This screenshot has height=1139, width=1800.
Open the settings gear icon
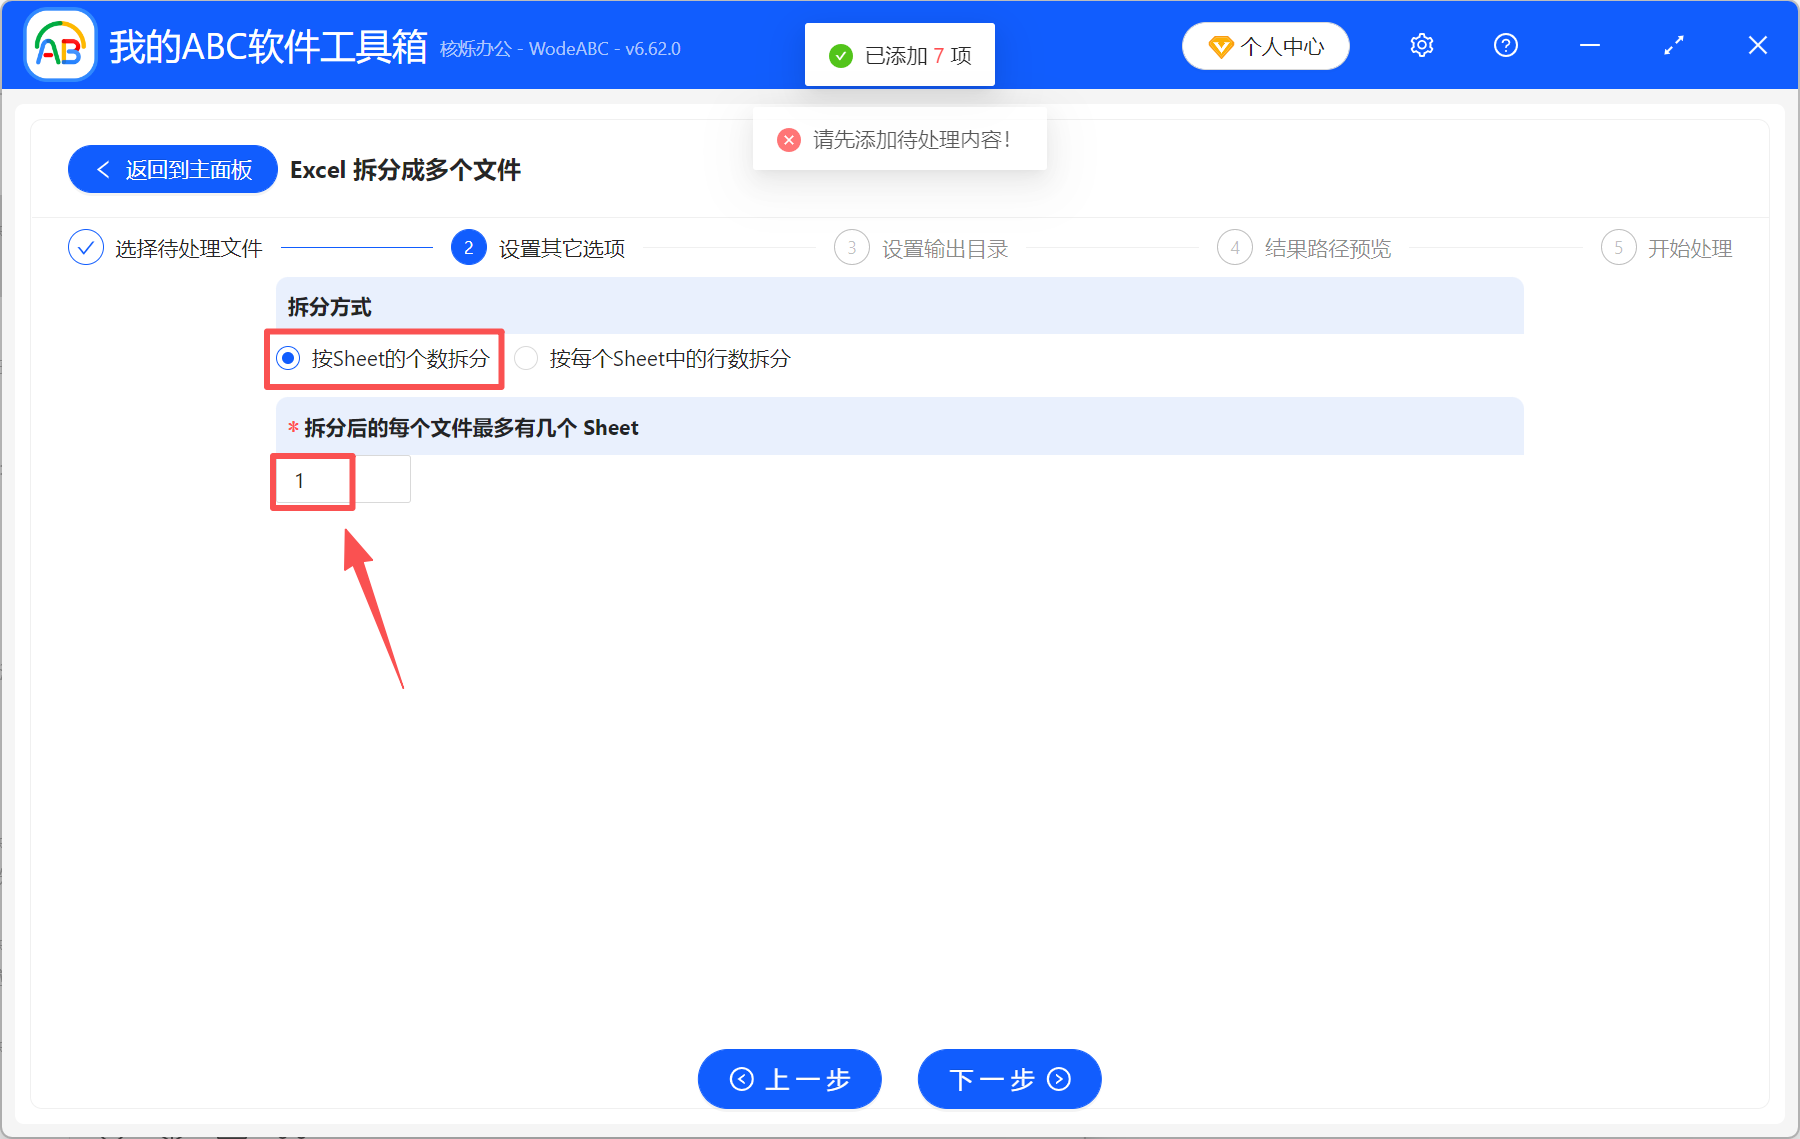click(x=1421, y=45)
